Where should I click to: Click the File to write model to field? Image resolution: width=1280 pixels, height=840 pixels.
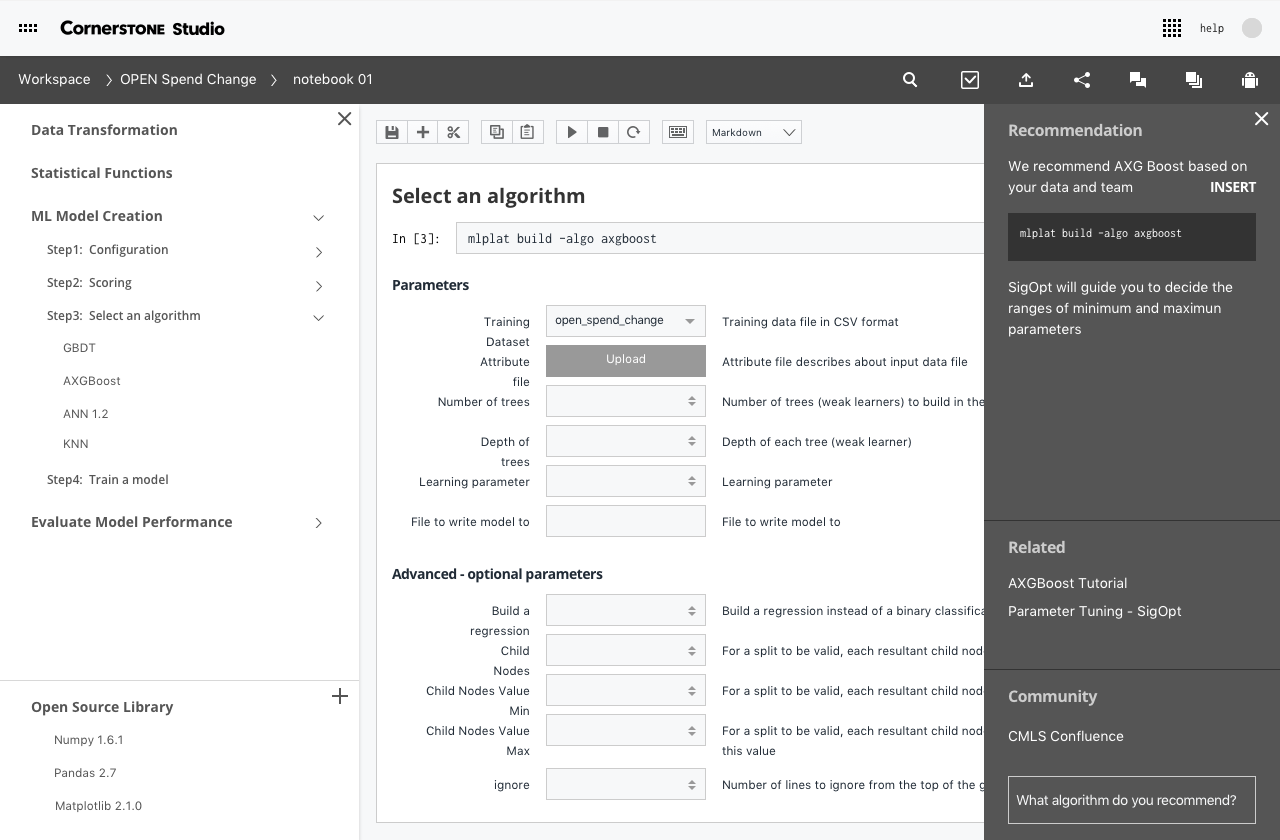pyautogui.click(x=625, y=521)
